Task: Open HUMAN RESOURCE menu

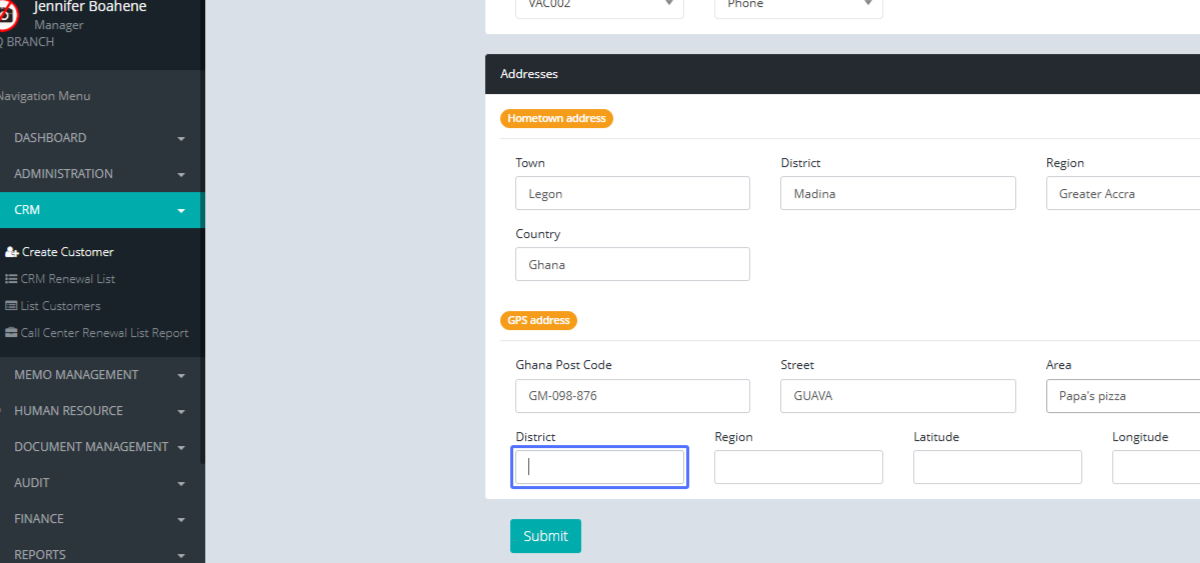Action: tap(100, 411)
